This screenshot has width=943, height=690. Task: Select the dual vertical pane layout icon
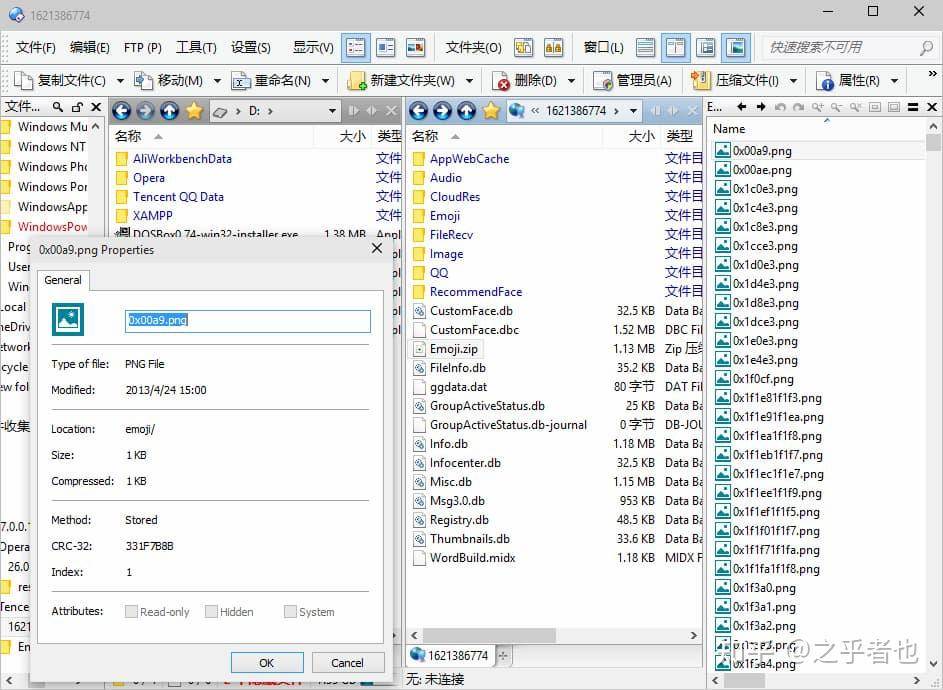[x=675, y=48]
